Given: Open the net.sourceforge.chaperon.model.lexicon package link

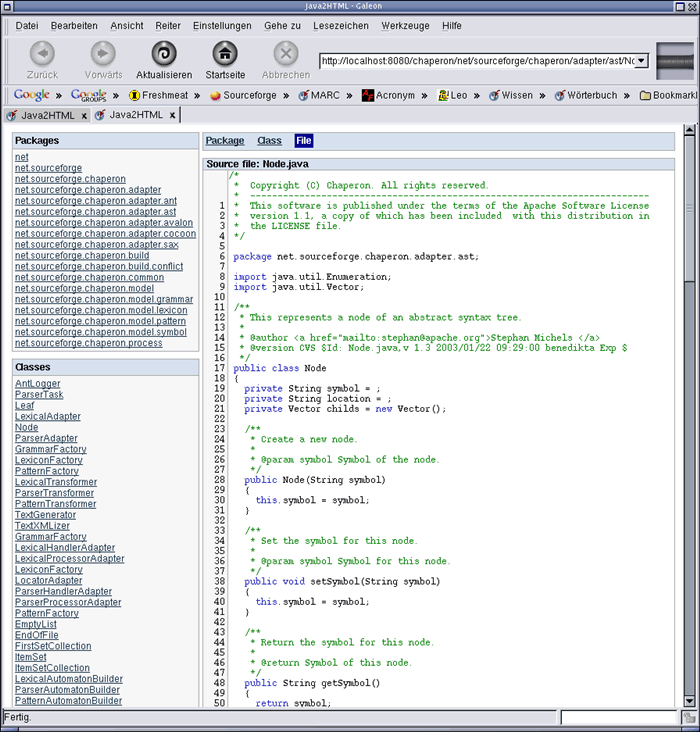Looking at the screenshot, I should click(103, 310).
